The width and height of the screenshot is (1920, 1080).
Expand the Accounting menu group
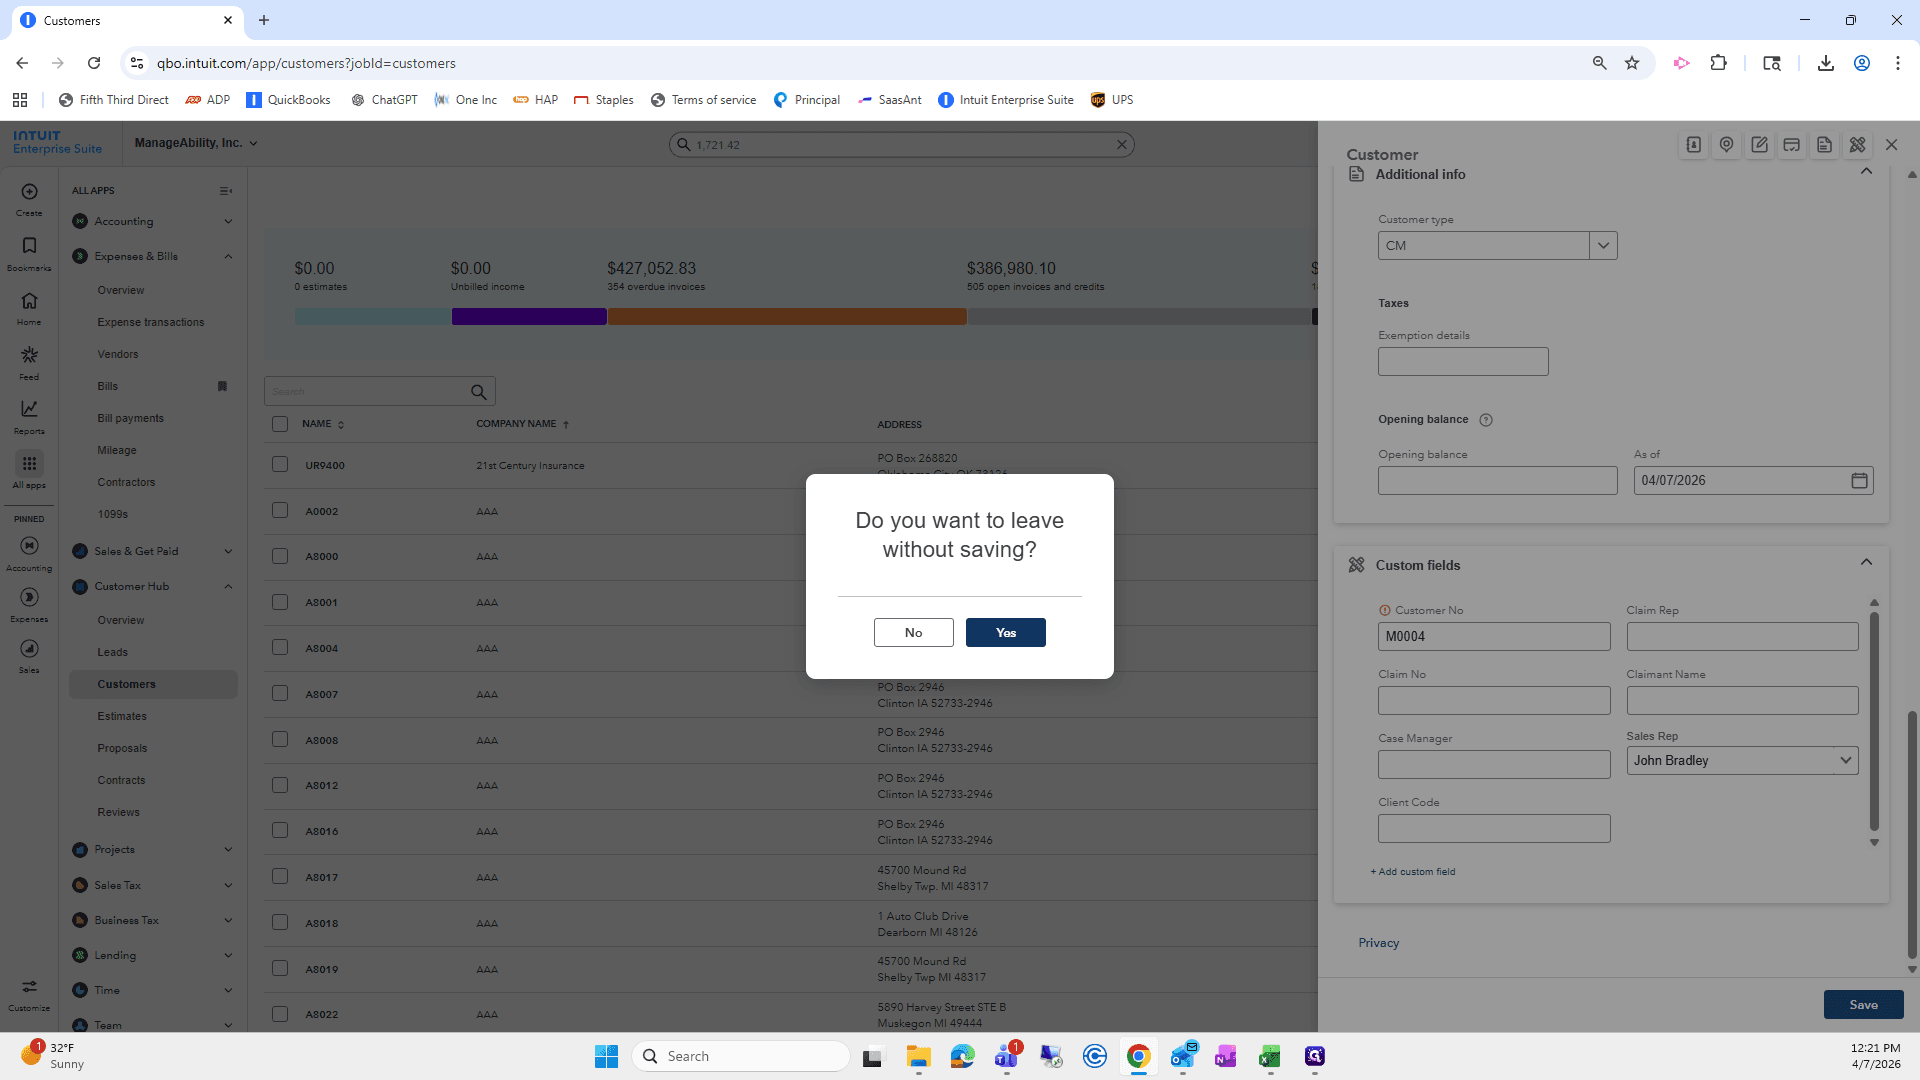tap(153, 222)
